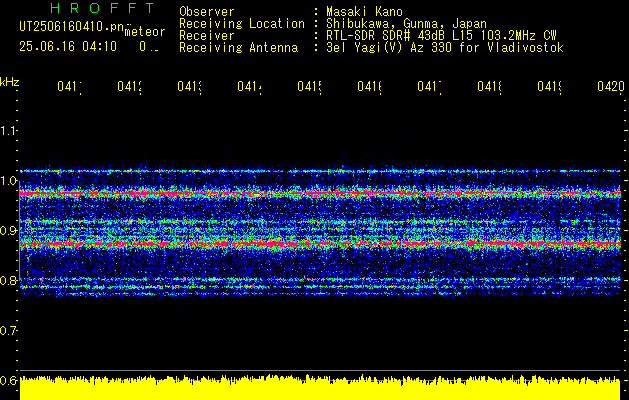Click the 0412 time marker
Screen dimensions: 629x400
coord(130,87)
